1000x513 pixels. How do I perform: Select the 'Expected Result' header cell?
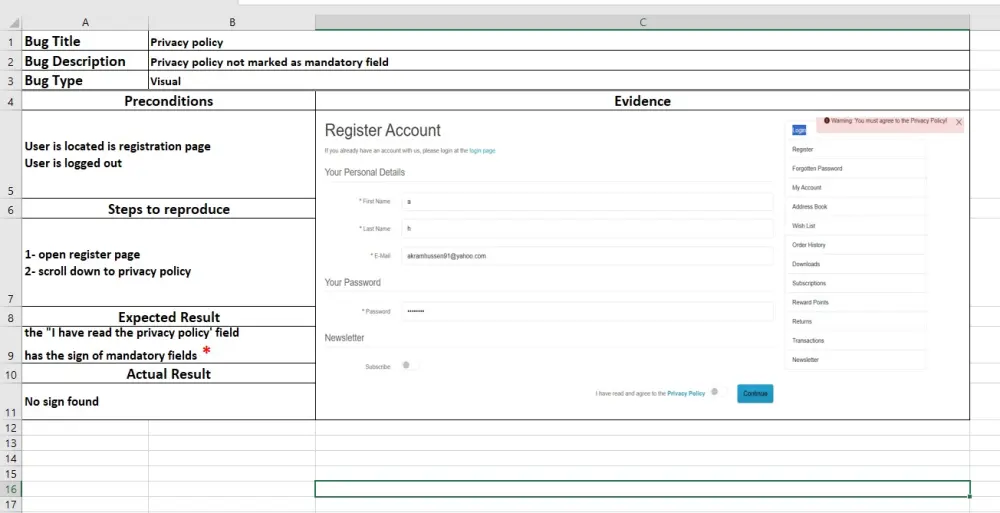coord(168,317)
